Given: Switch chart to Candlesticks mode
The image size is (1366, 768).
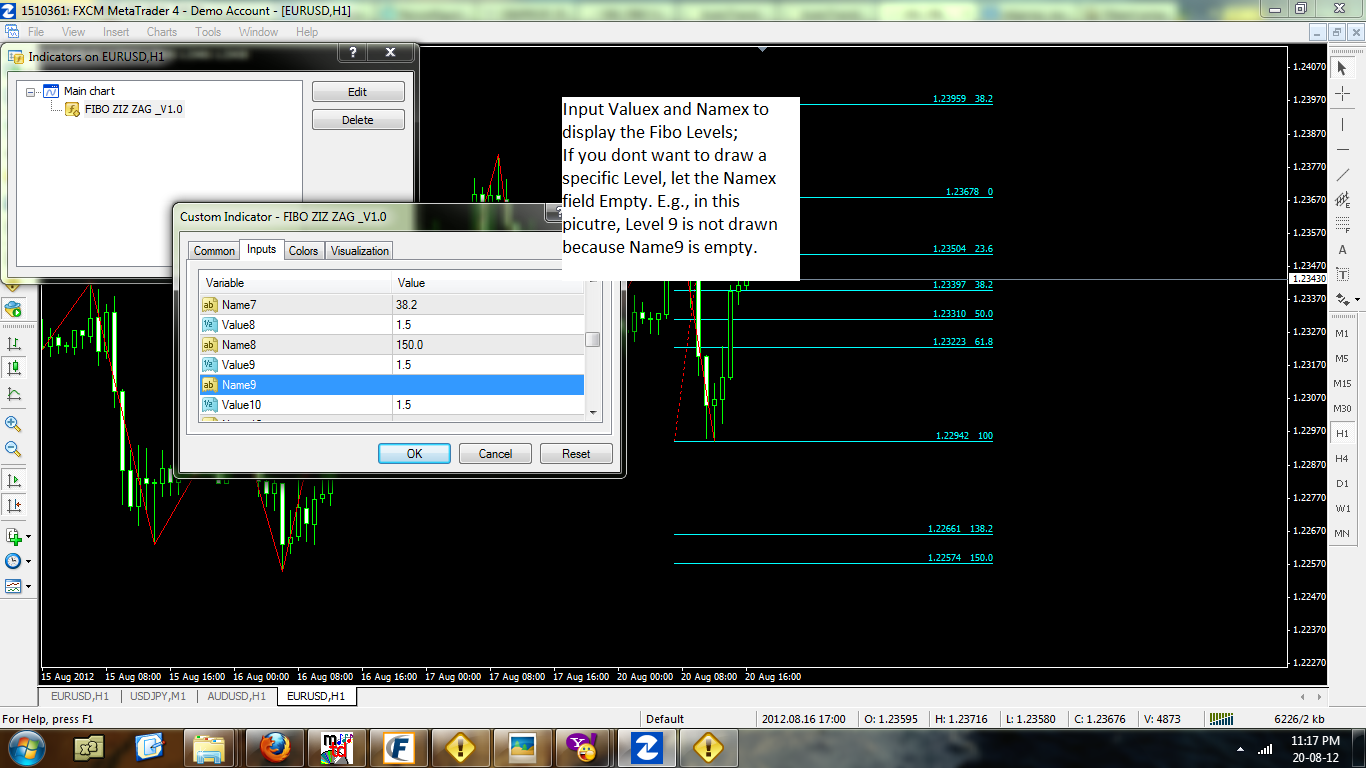Looking at the screenshot, I should pyautogui.click(x=14, y=368).
